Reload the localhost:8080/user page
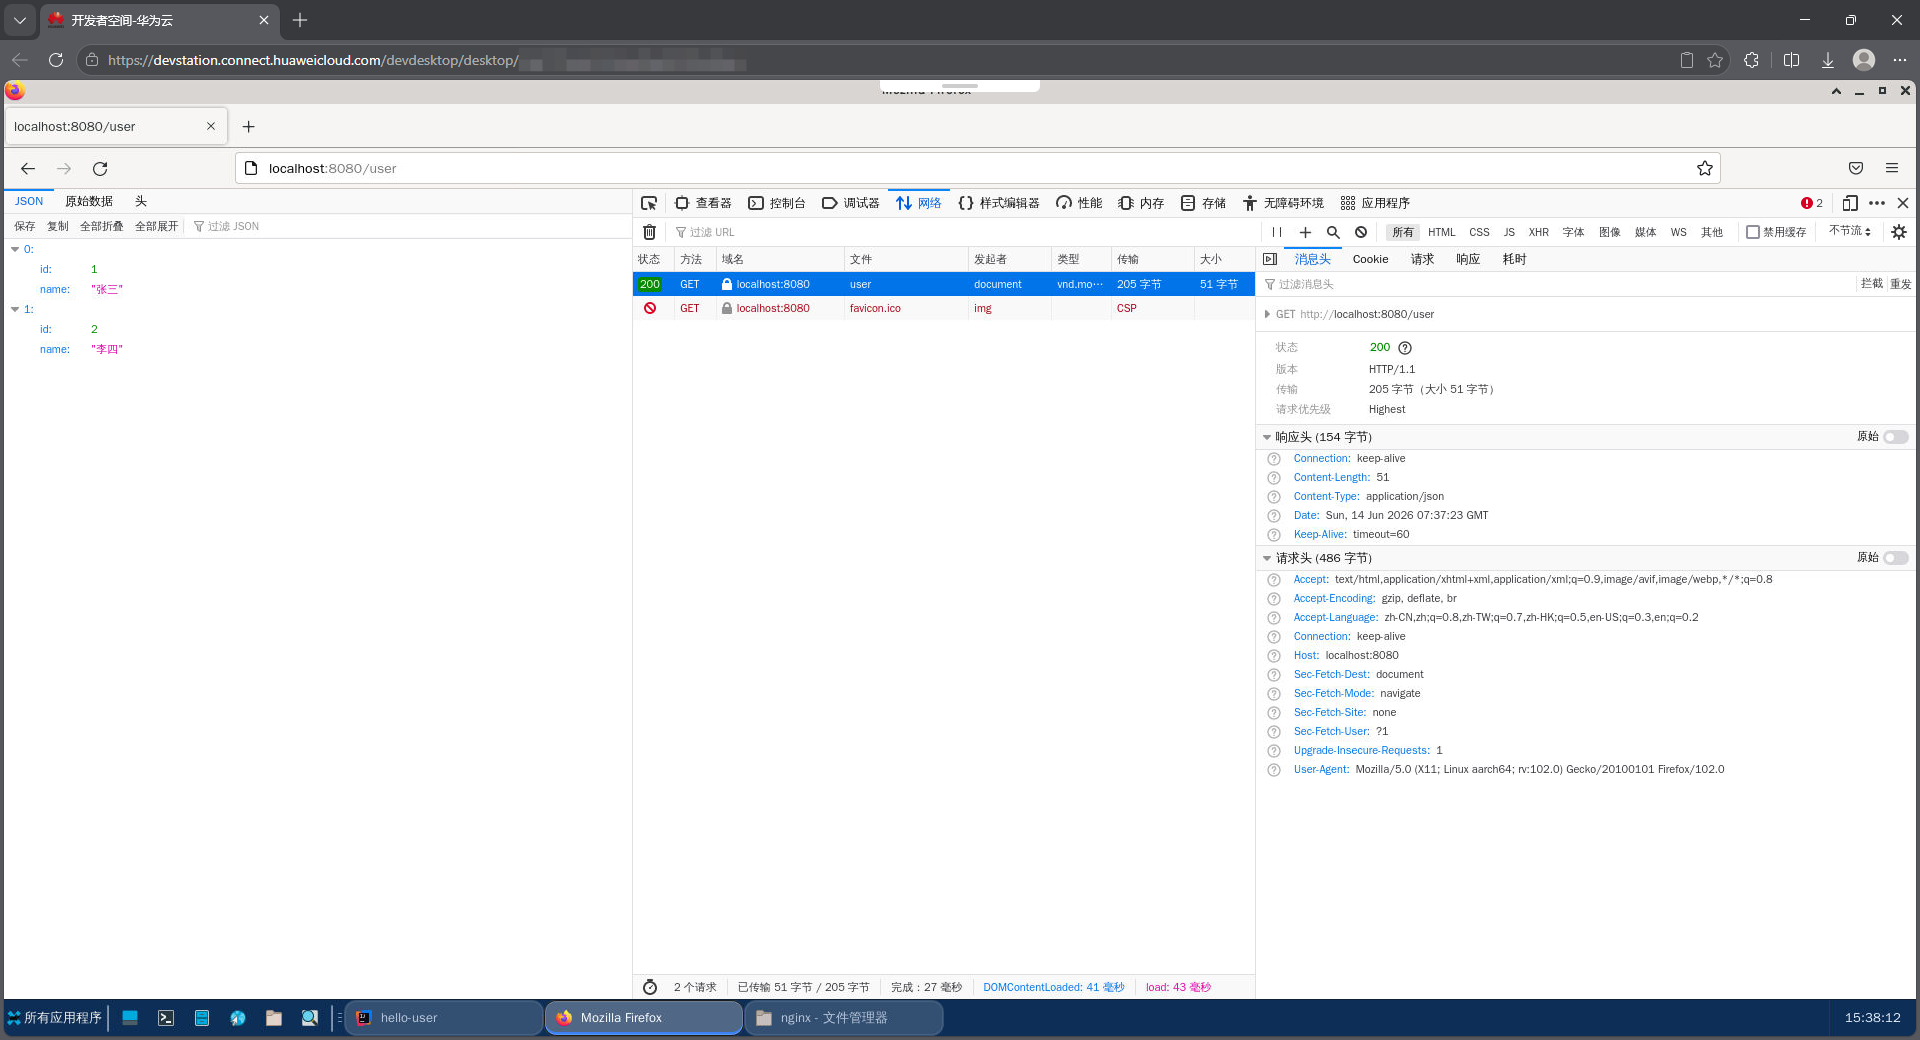1920x1040 pixels. click(x=100, y=168)
